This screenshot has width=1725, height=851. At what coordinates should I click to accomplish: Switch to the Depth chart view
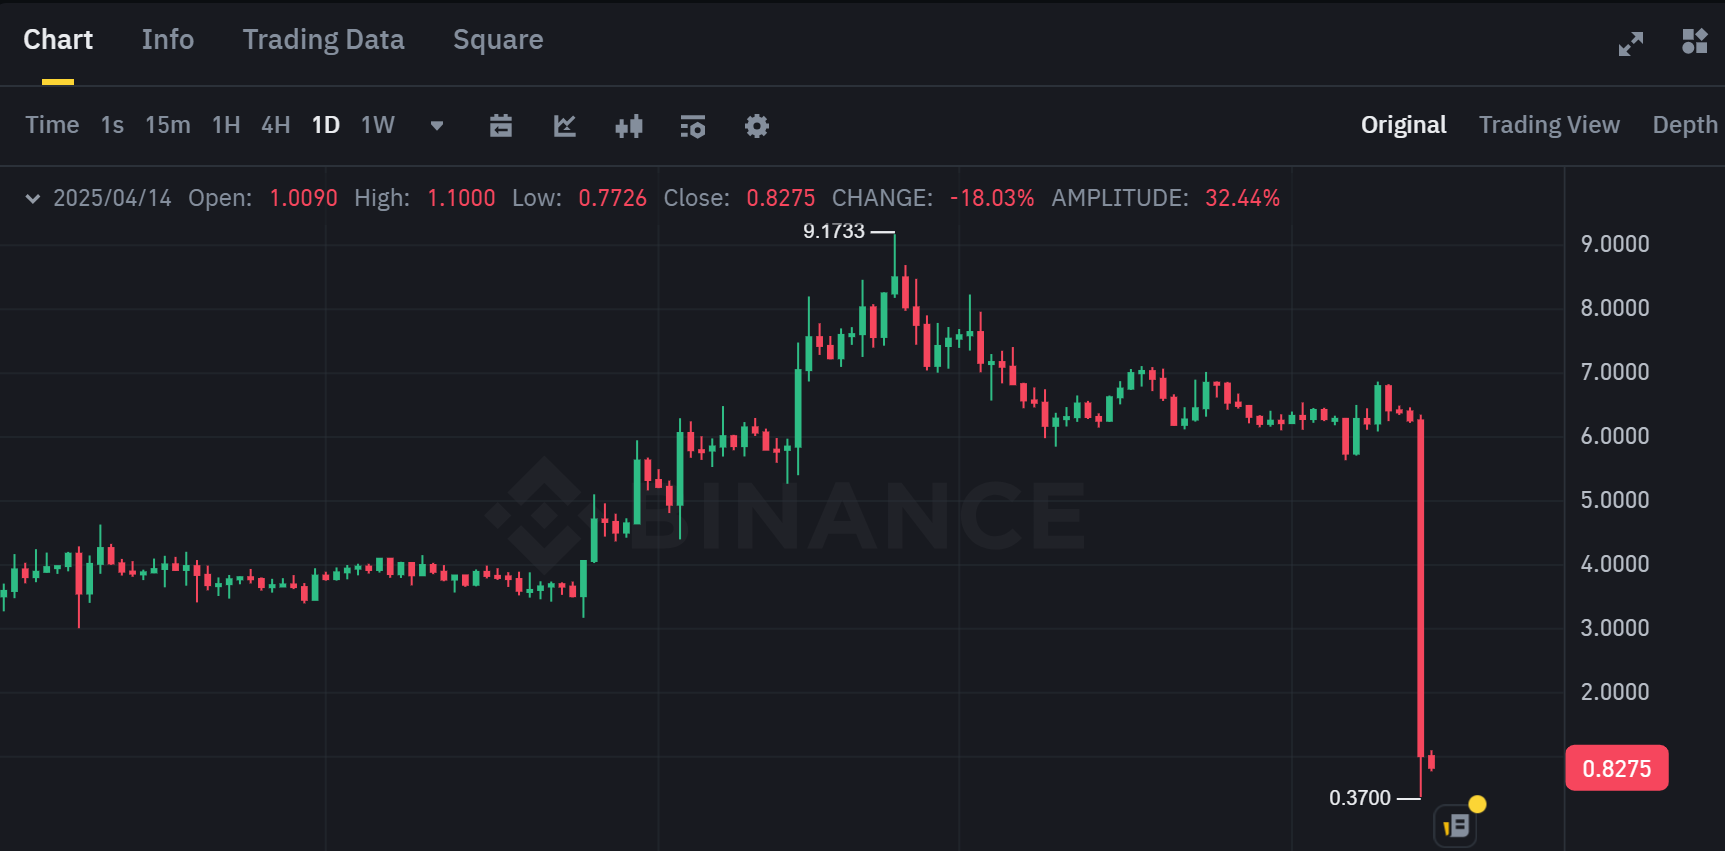point(1684,125)
